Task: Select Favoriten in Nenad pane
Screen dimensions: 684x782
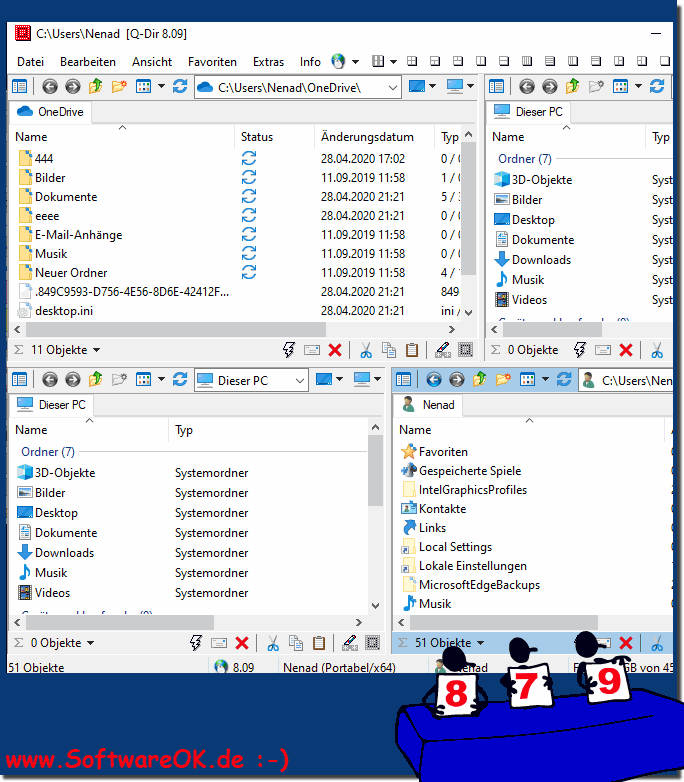Action: (443, 452)
